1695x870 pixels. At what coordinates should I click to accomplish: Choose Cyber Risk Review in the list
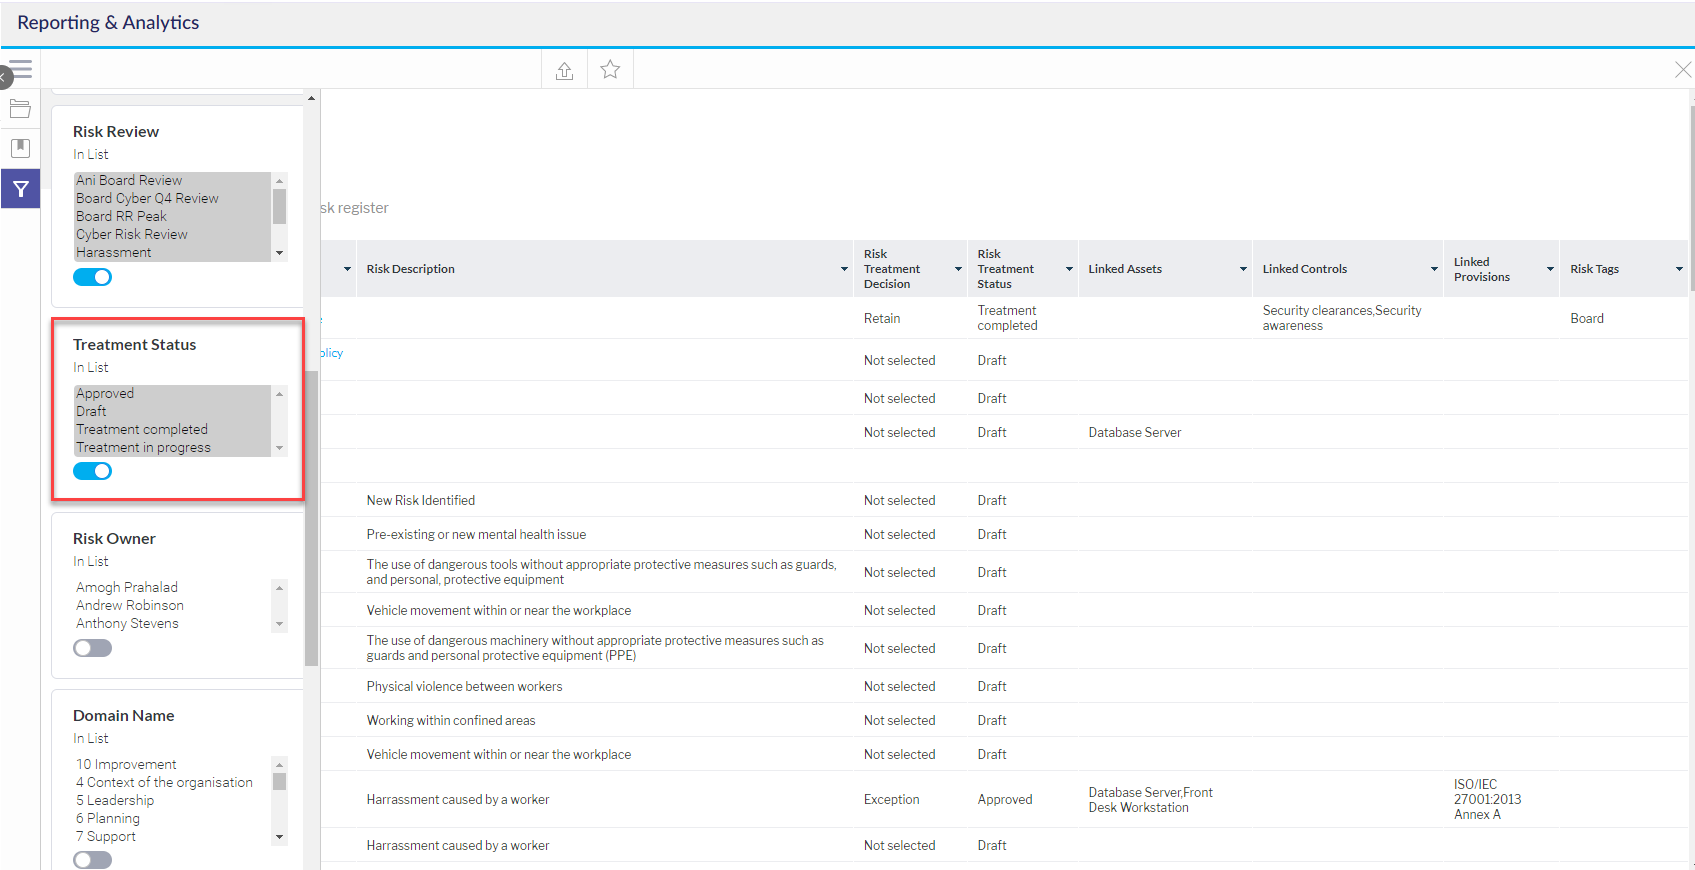[132, 235]
